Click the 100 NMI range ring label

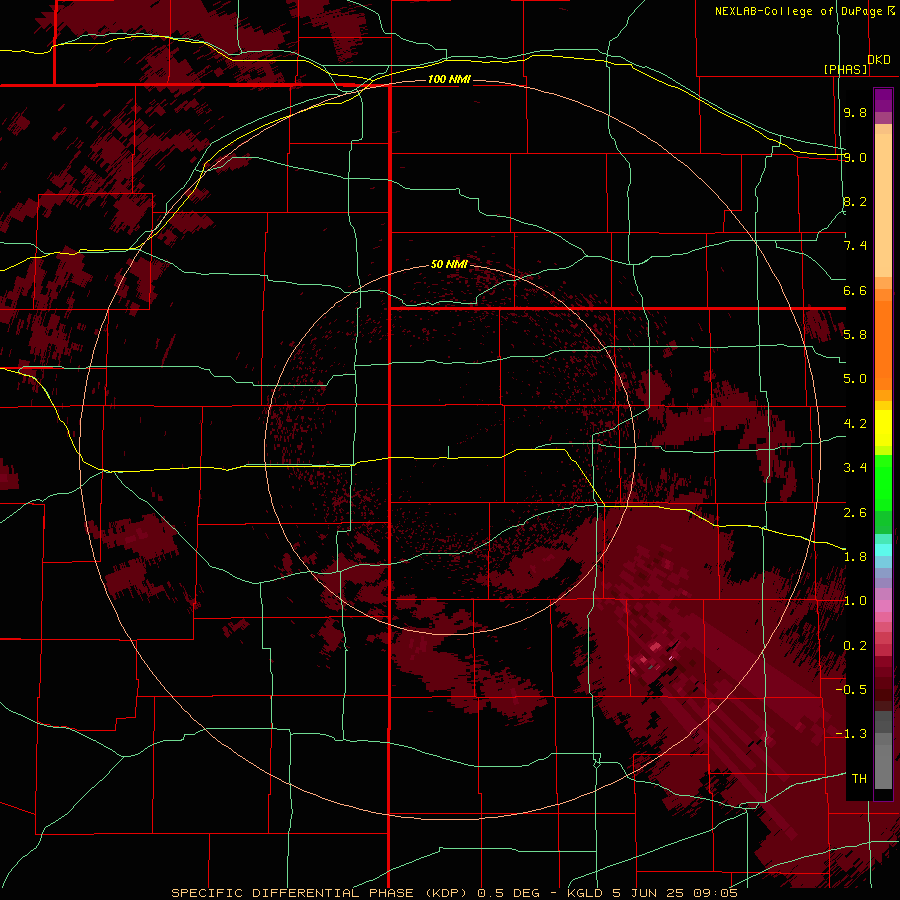449,79
